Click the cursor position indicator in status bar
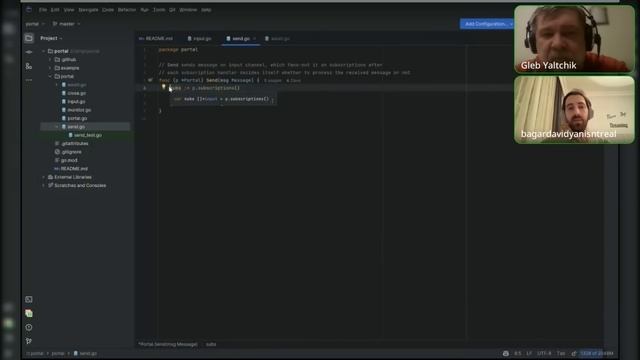640x360 pixels. [518, 353]
